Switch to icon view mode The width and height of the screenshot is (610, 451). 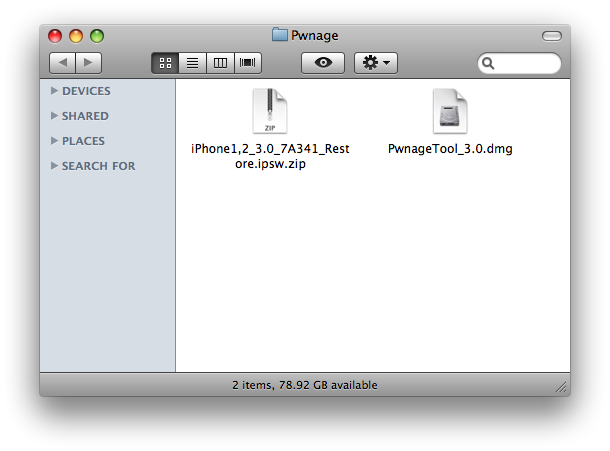(165, 63)
